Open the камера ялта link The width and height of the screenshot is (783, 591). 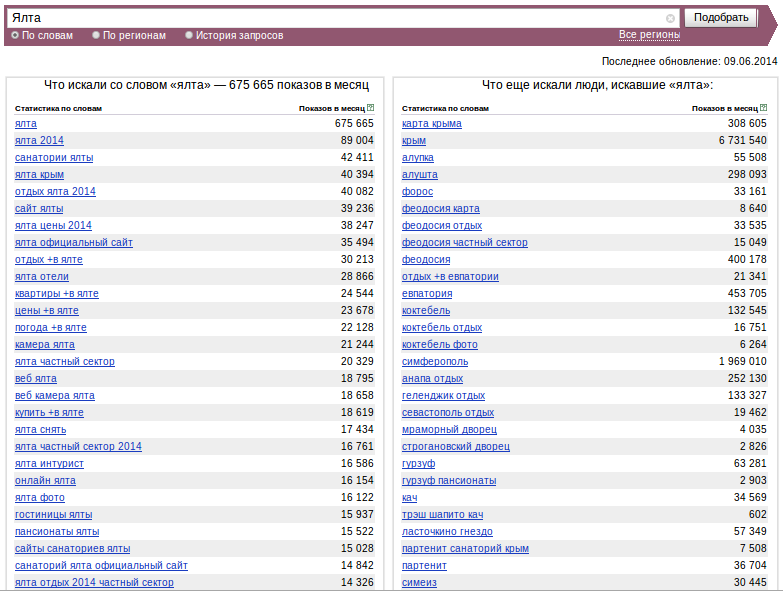(x=45, y=344)
